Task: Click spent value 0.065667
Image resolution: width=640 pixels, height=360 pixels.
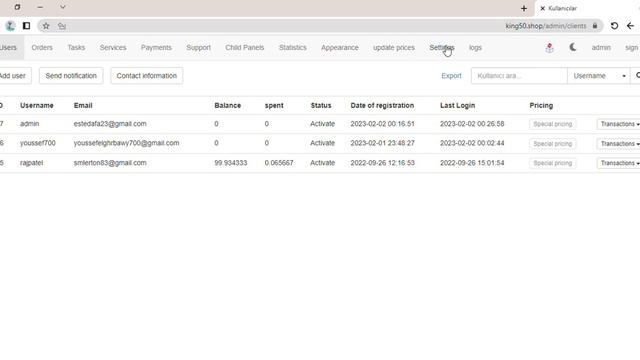Action: click(279, 162)
